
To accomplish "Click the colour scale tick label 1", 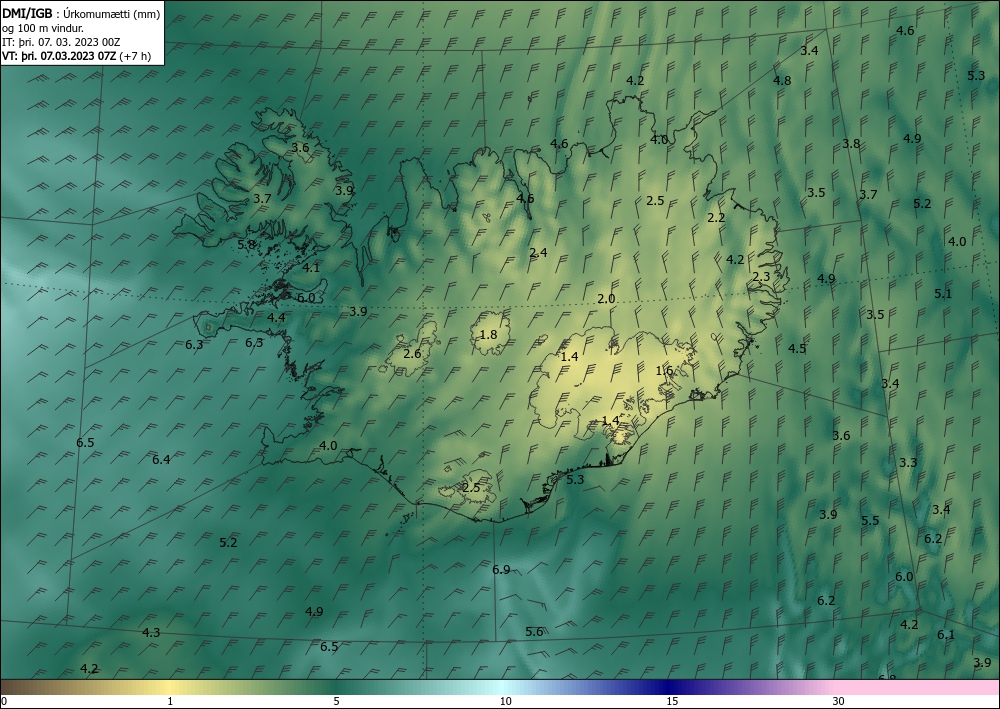I will pyautogui.click(x=170, y=702).
